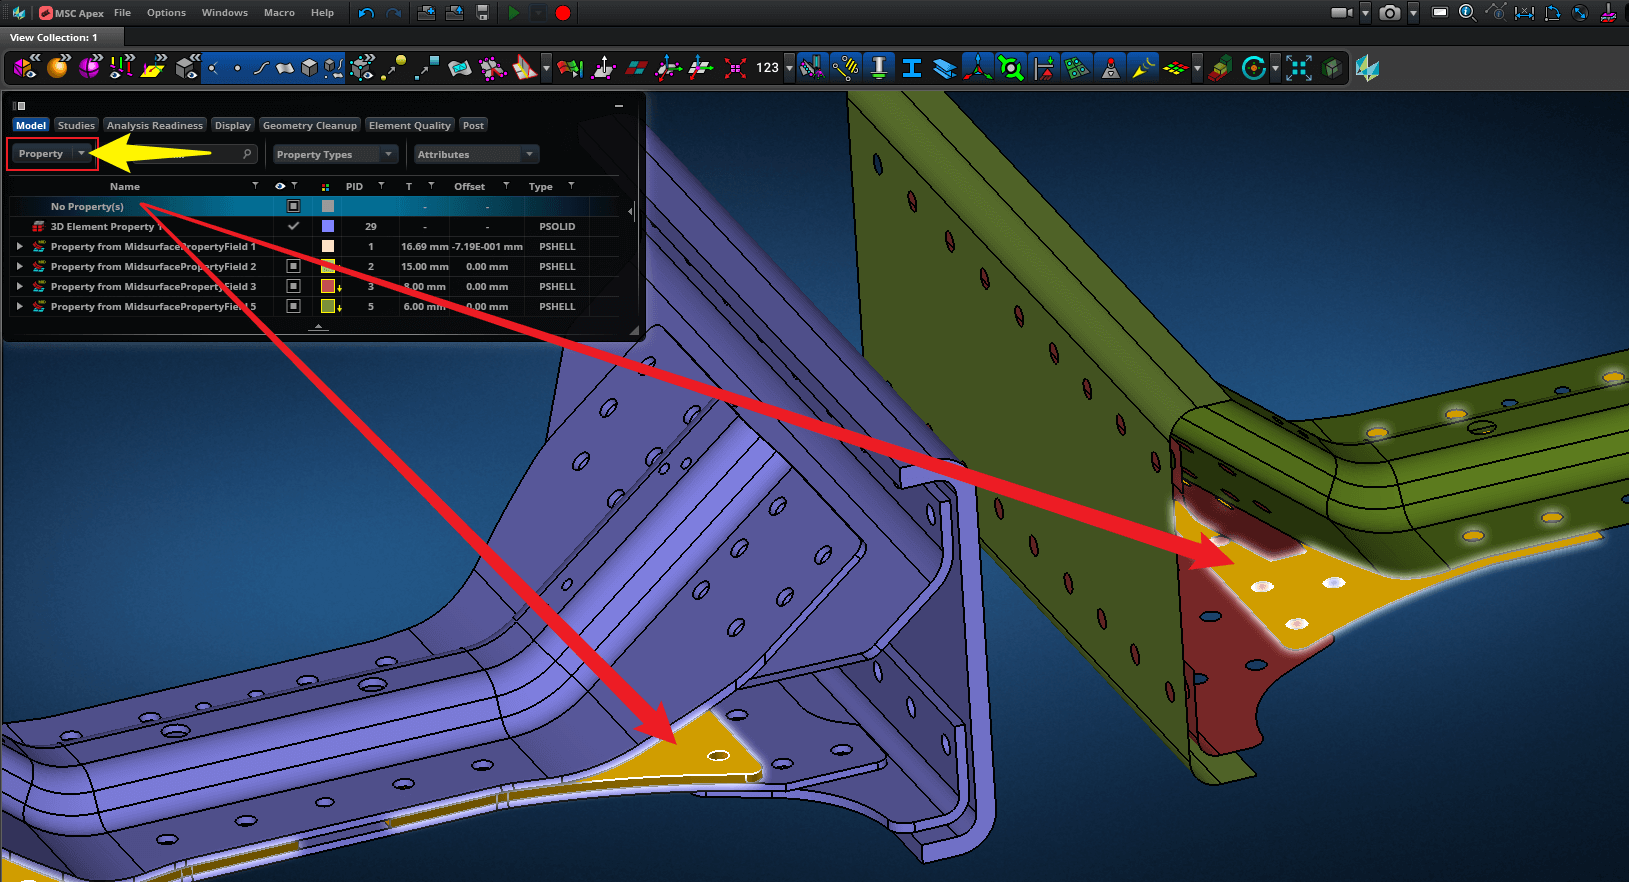Click red color swatch of PropertyField 3
Viewport: 1629px width, 882px height.
327,287
